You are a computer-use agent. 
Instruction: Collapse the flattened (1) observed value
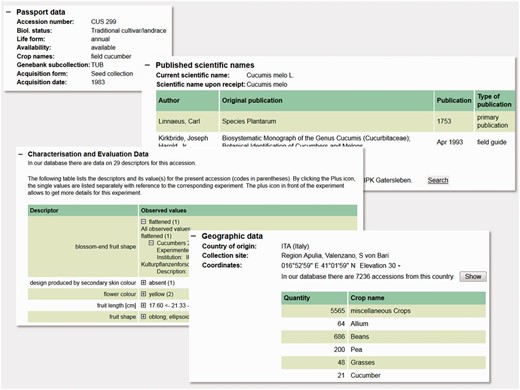click(x=143, y=222)
